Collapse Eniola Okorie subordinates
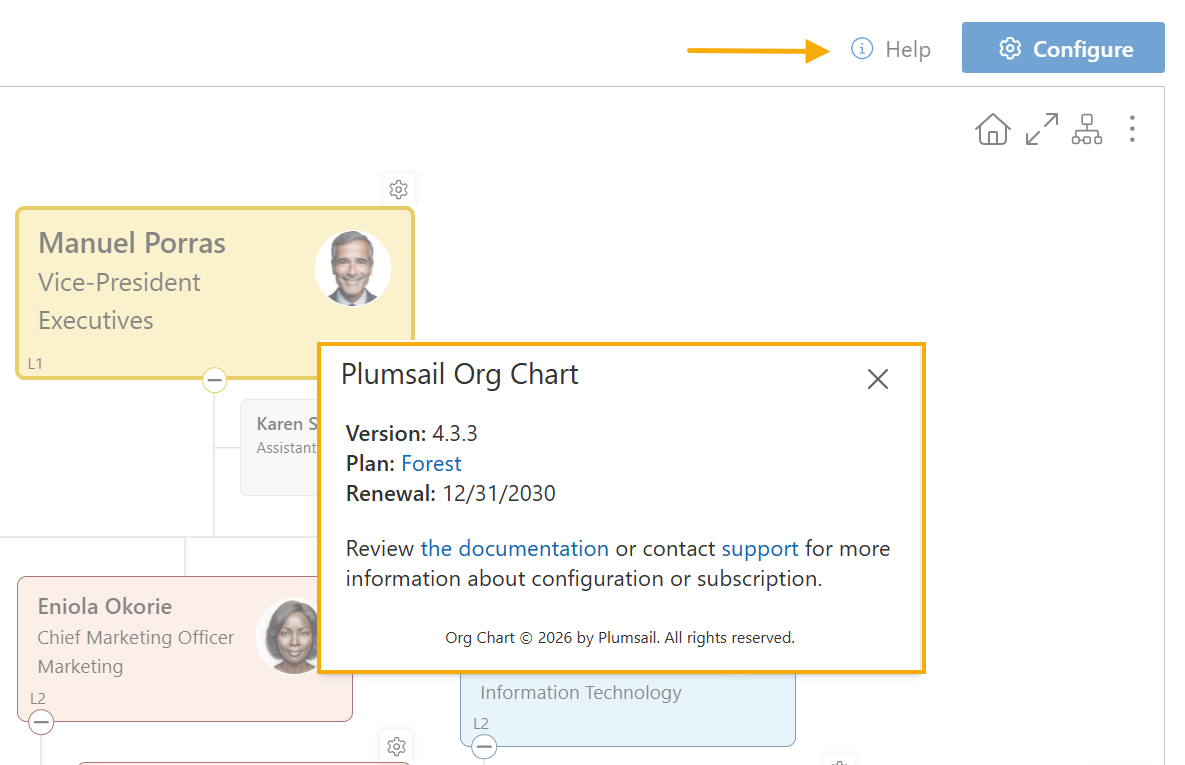 click(41, 723)
